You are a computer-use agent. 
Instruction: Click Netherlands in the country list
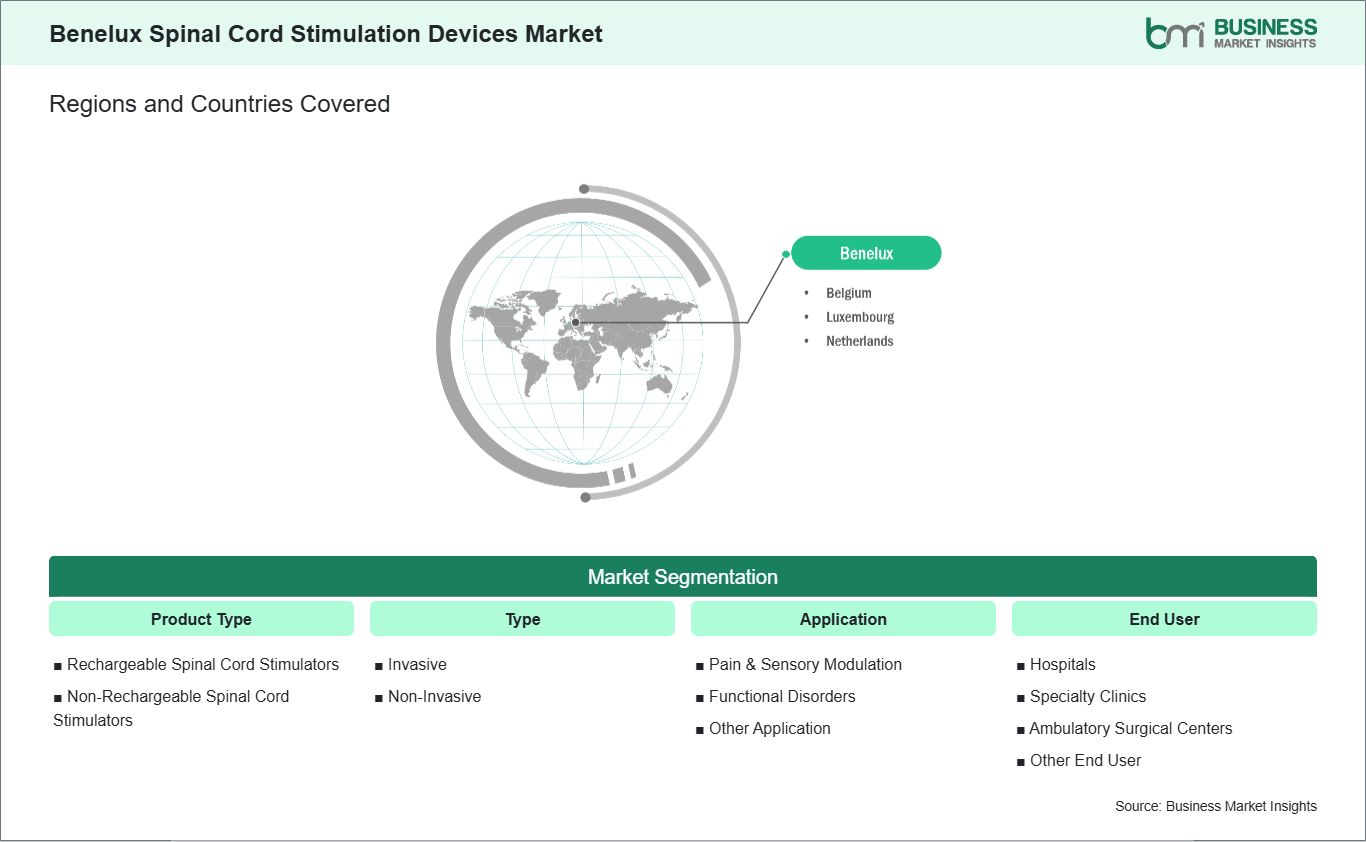point(860,341)
